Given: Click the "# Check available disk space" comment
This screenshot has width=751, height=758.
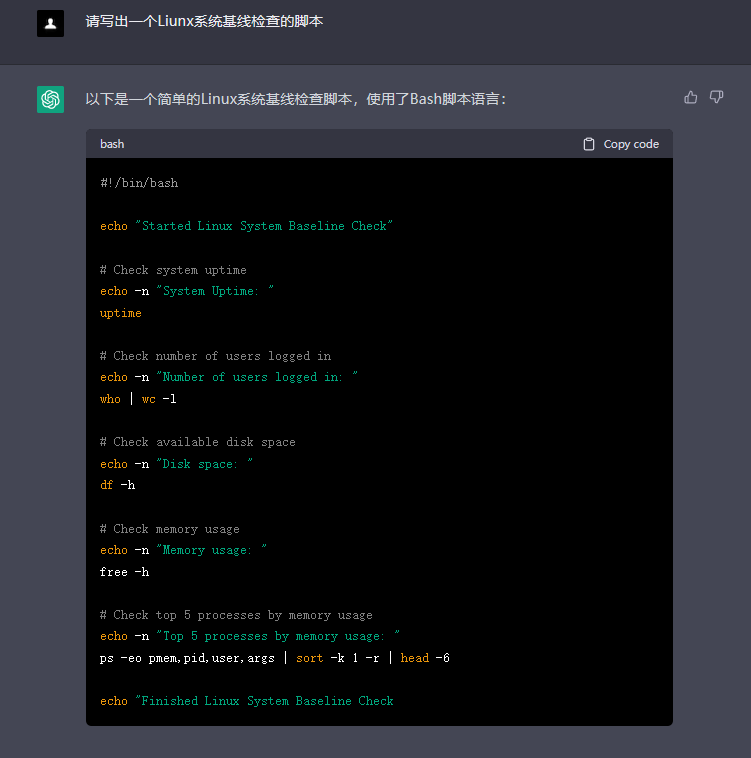Looking at the screenshot, I should click(198, 442).
